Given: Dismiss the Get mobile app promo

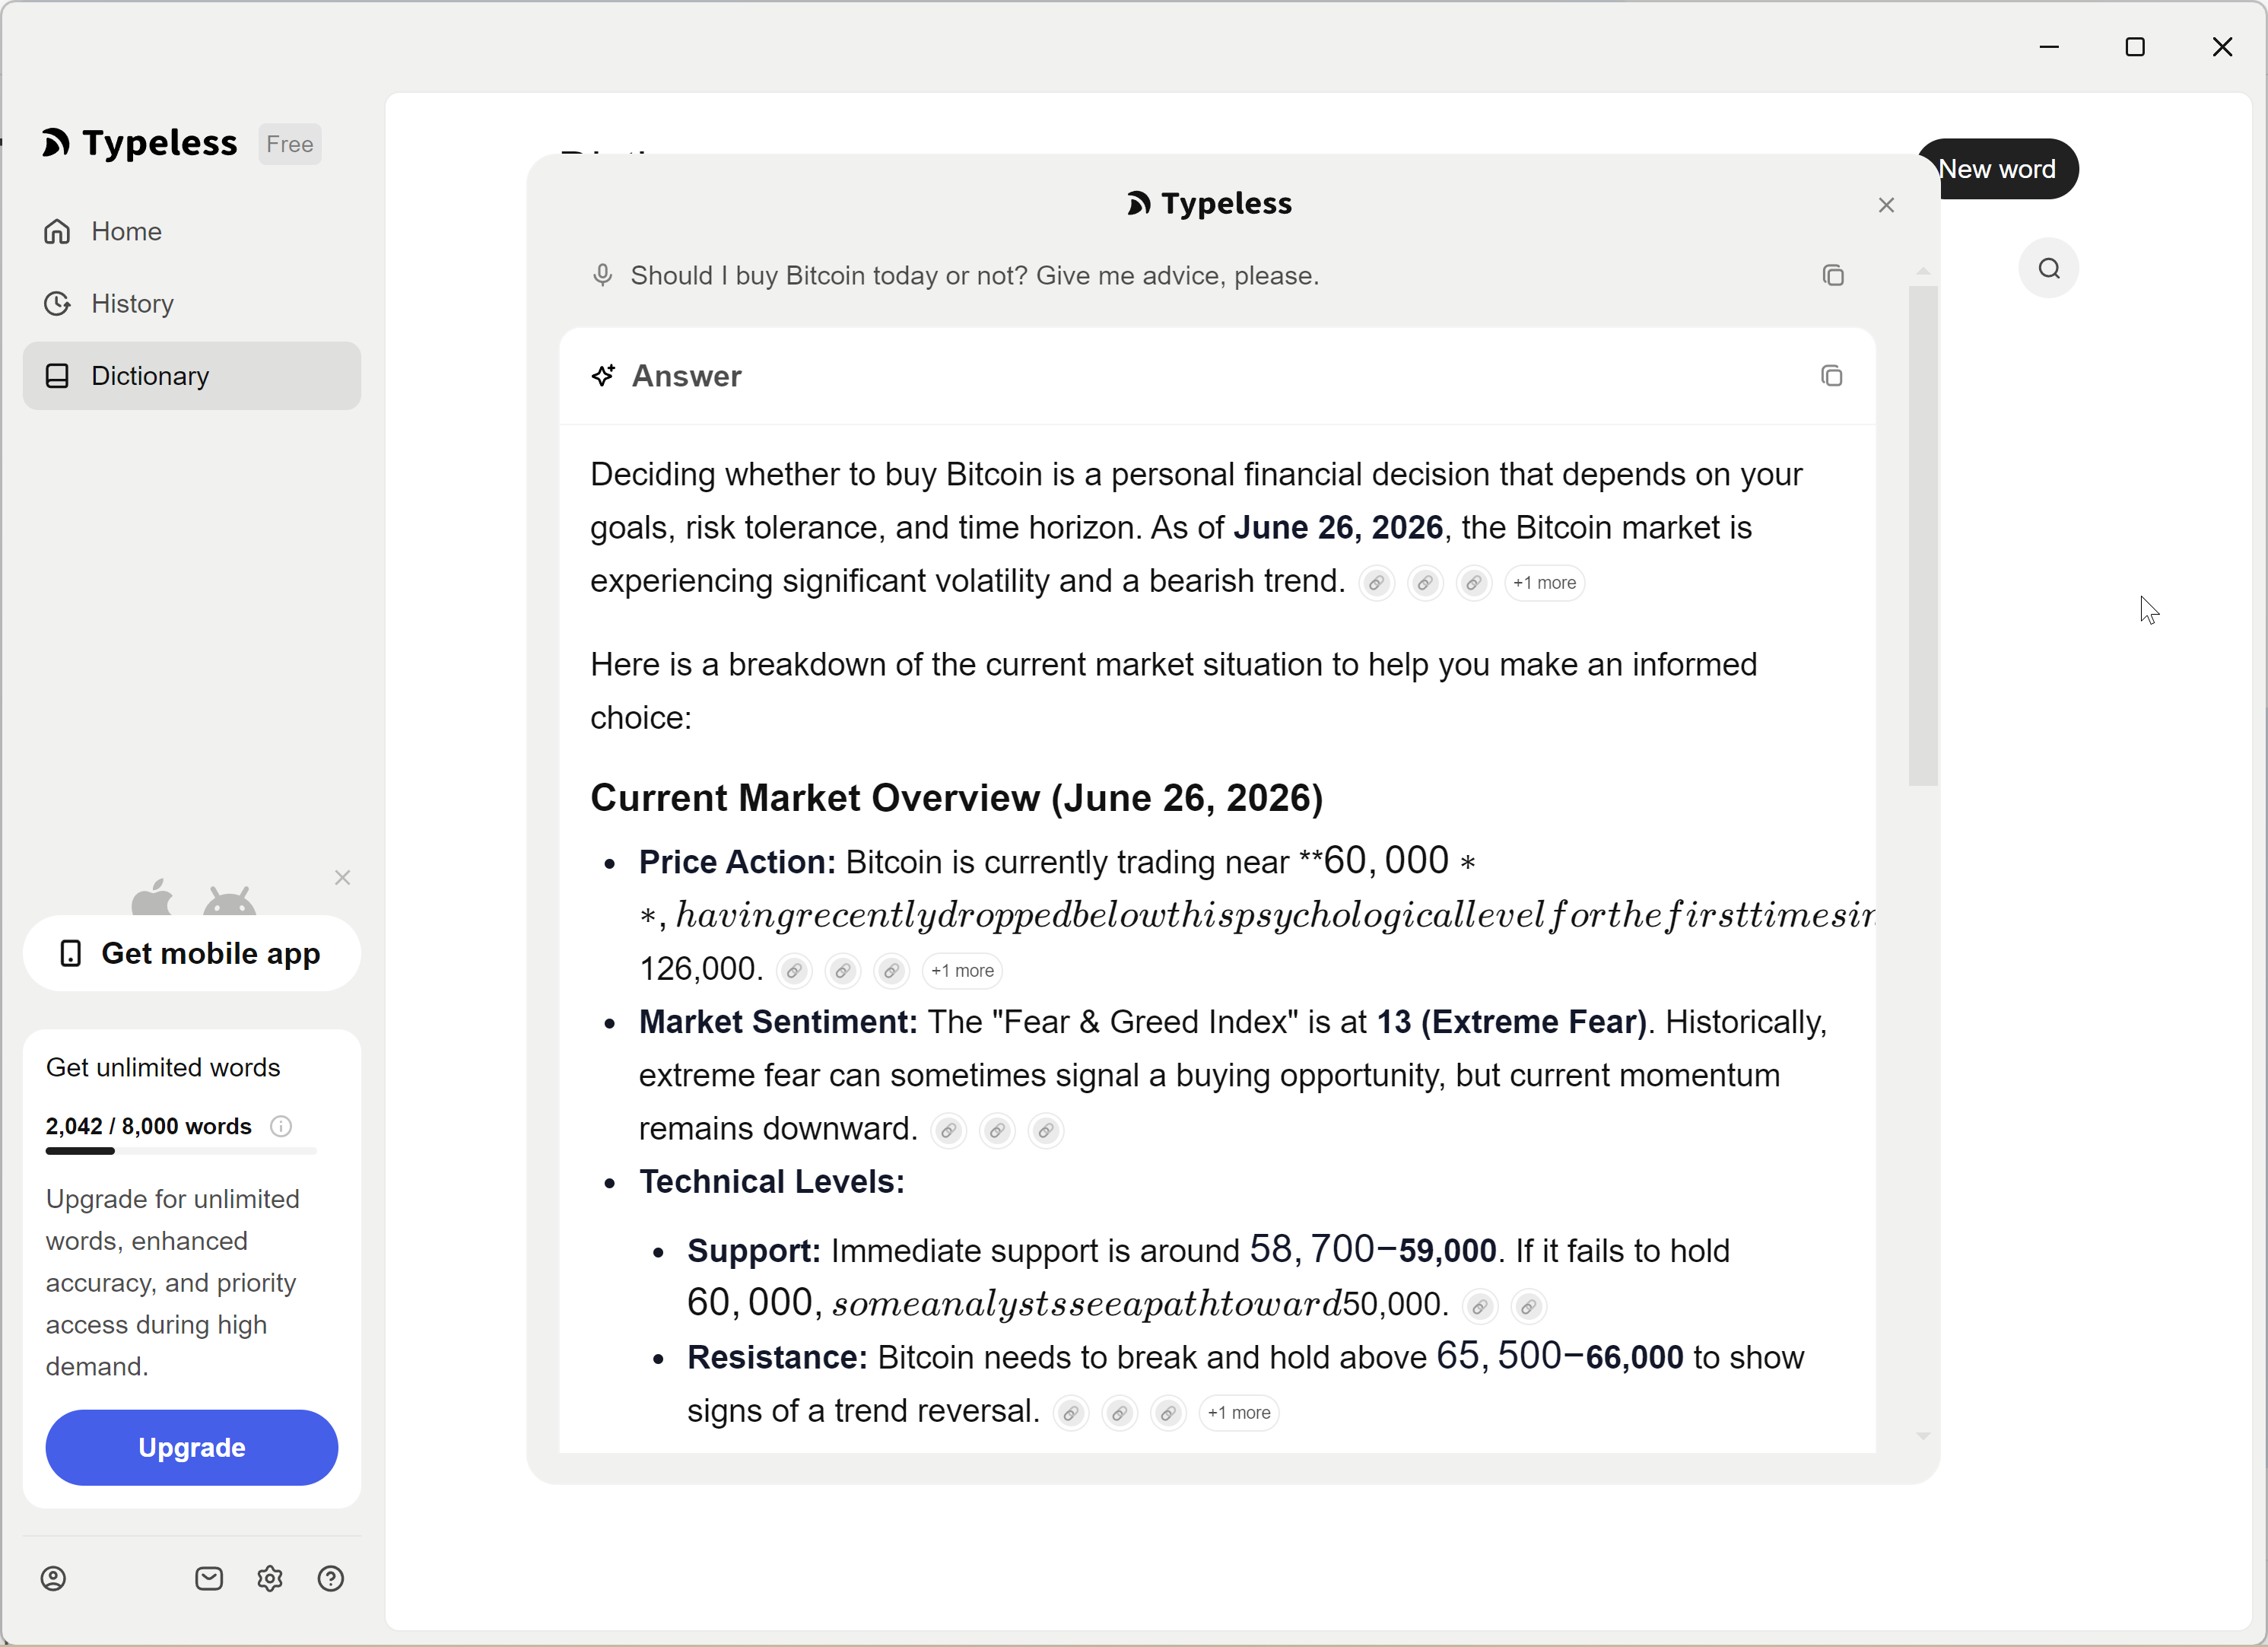Looking at the screenshot, I should tap(342, 877).
